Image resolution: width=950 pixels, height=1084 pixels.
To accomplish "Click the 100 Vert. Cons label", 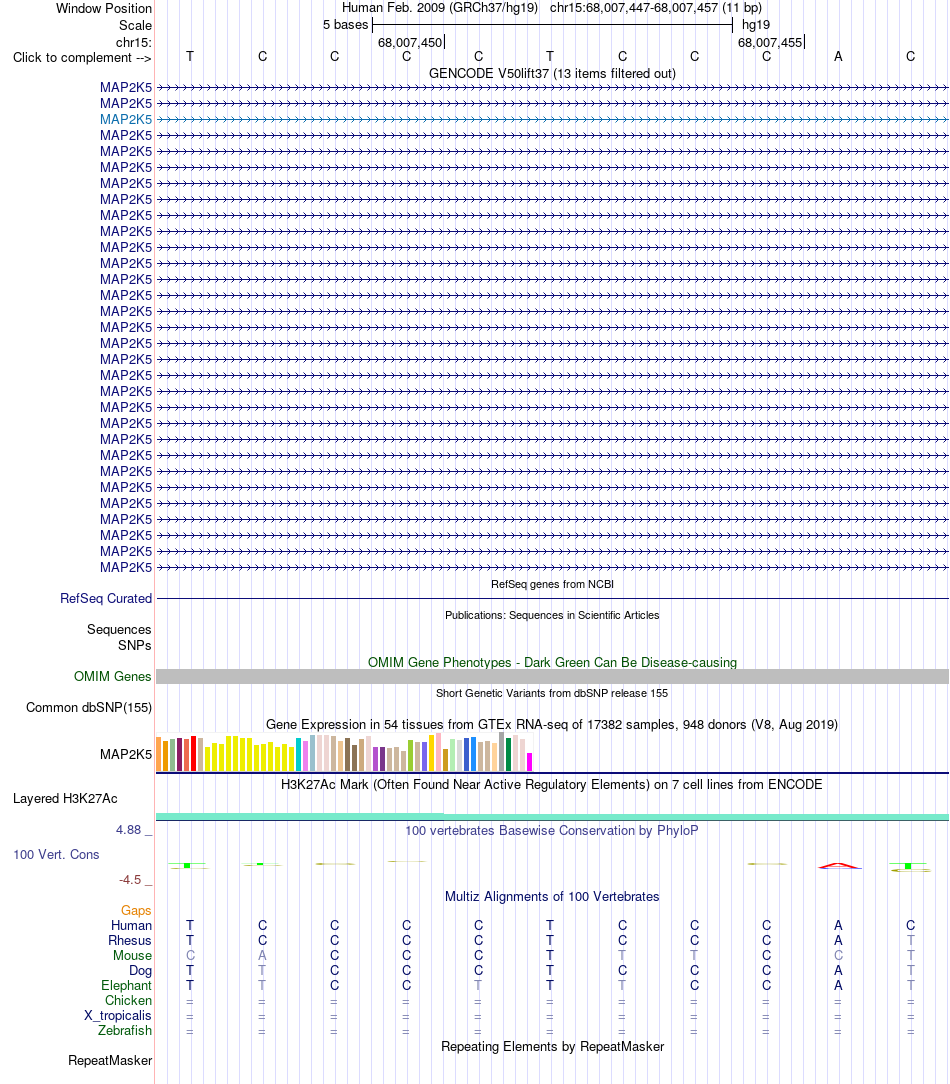I will pyautogui.click(x=56, y=854).
